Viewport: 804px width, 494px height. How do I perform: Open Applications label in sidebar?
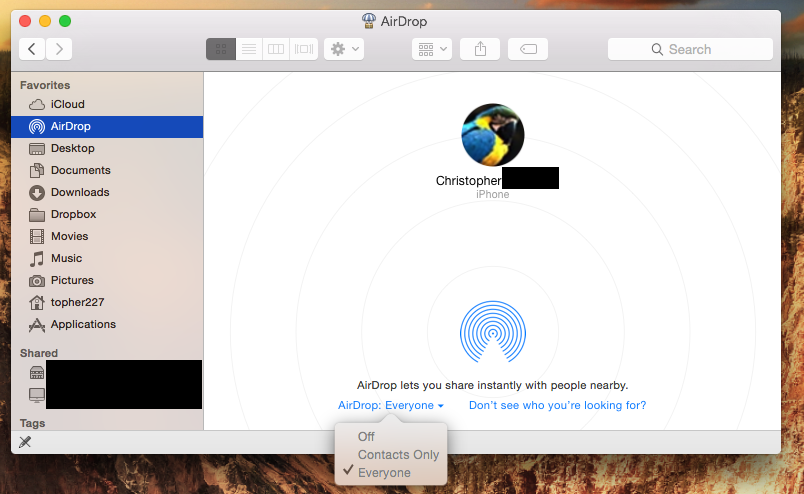pos(83,324)
